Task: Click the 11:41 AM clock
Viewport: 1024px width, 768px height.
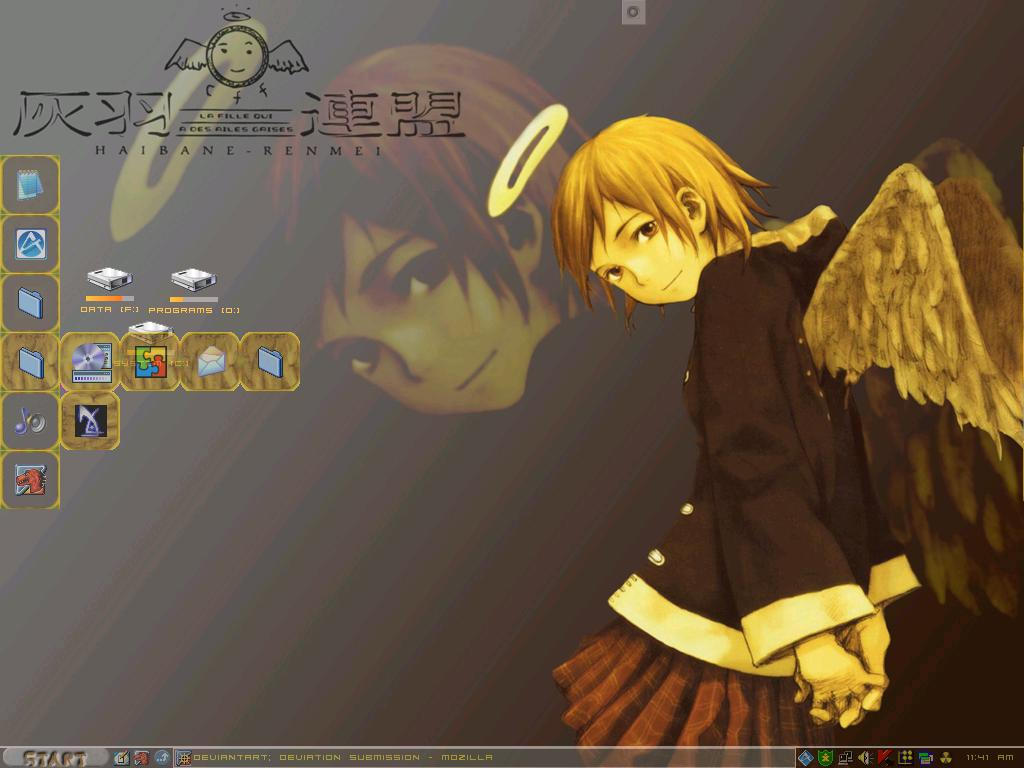Action: (x=989, y=758)
